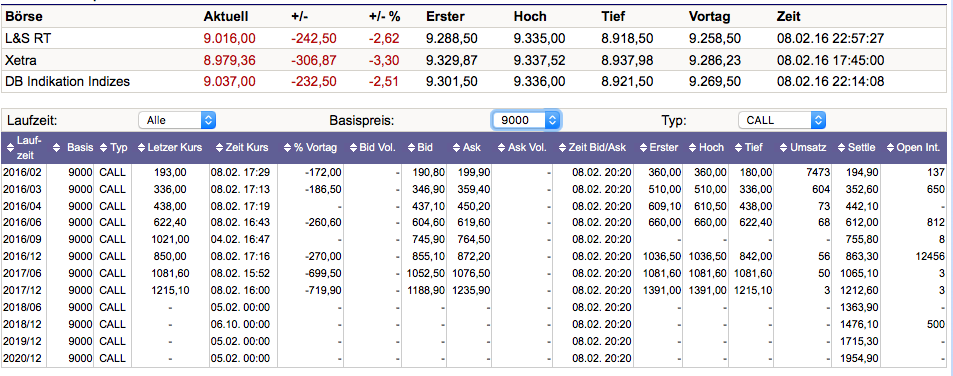Viewport: 953px width, 376px height.
Task: Sort by % Vortag column icon
Action: pos(288,147)
